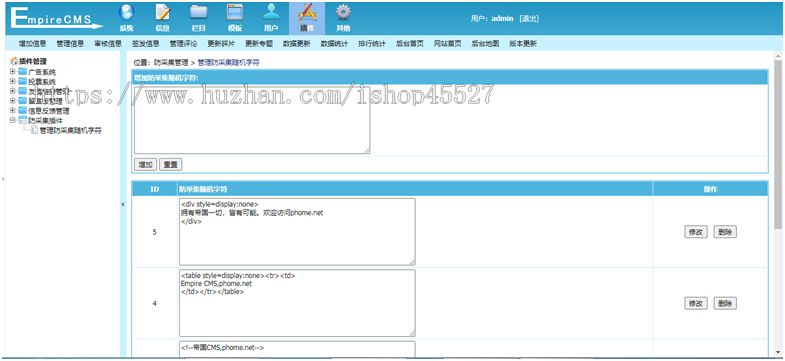Open the 系统 globe icon in top navigation
This screenshot has width=785, height=361.
tap(126, 18)
